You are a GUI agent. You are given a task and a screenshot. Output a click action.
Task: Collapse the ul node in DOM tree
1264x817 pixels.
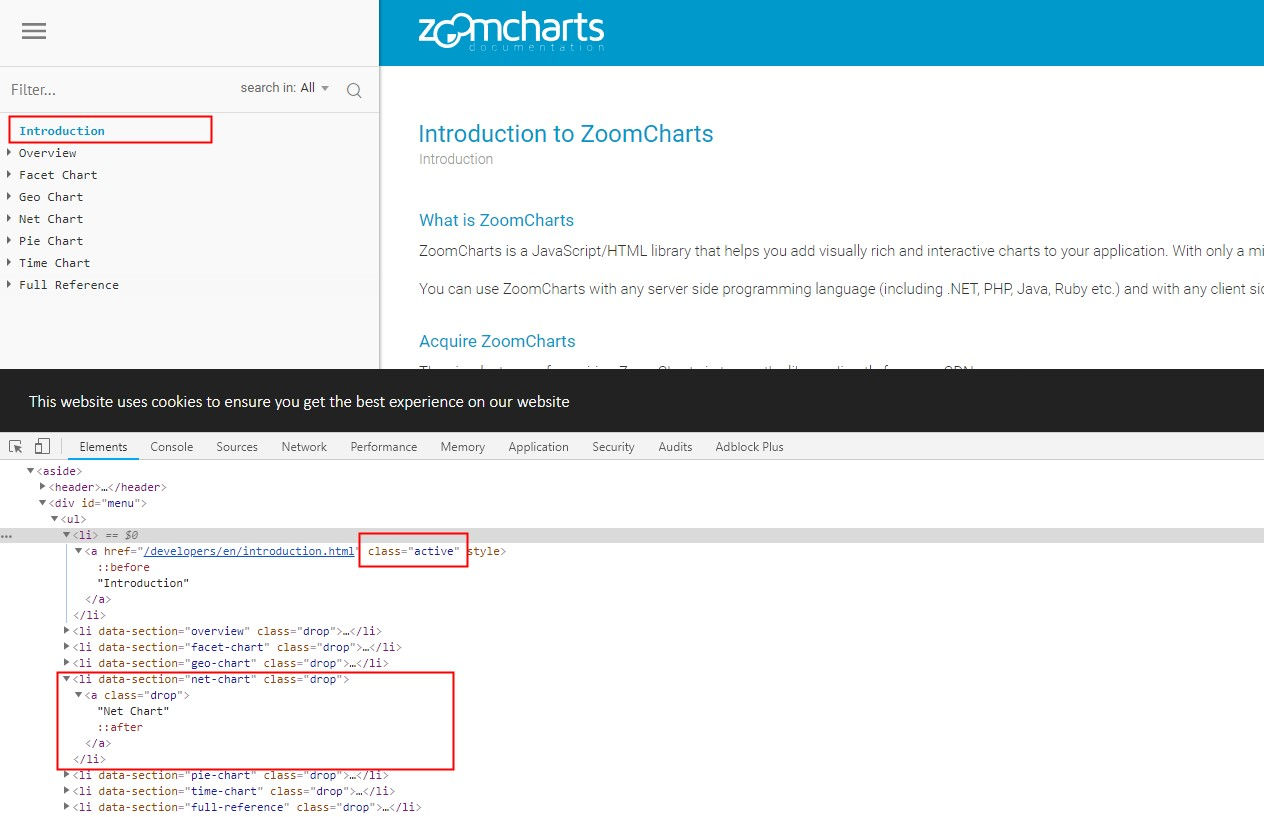tap(55, 519)
